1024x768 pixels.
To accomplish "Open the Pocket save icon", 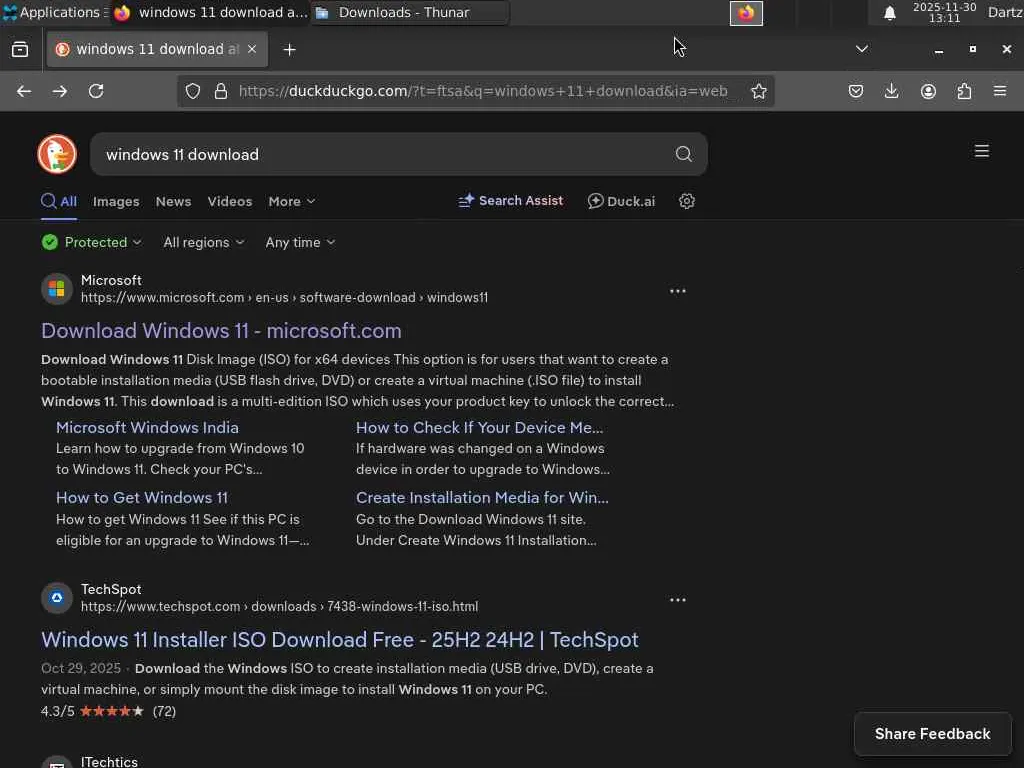I will tap(856, 91).
